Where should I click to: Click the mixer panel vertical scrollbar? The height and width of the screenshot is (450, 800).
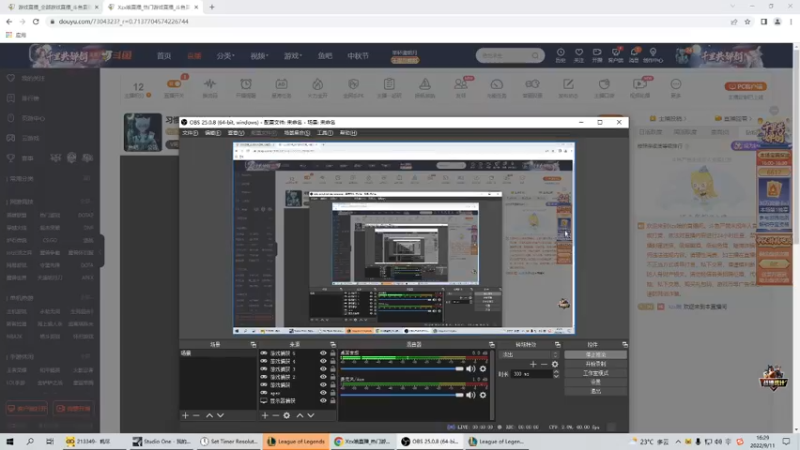click(492, 385)
